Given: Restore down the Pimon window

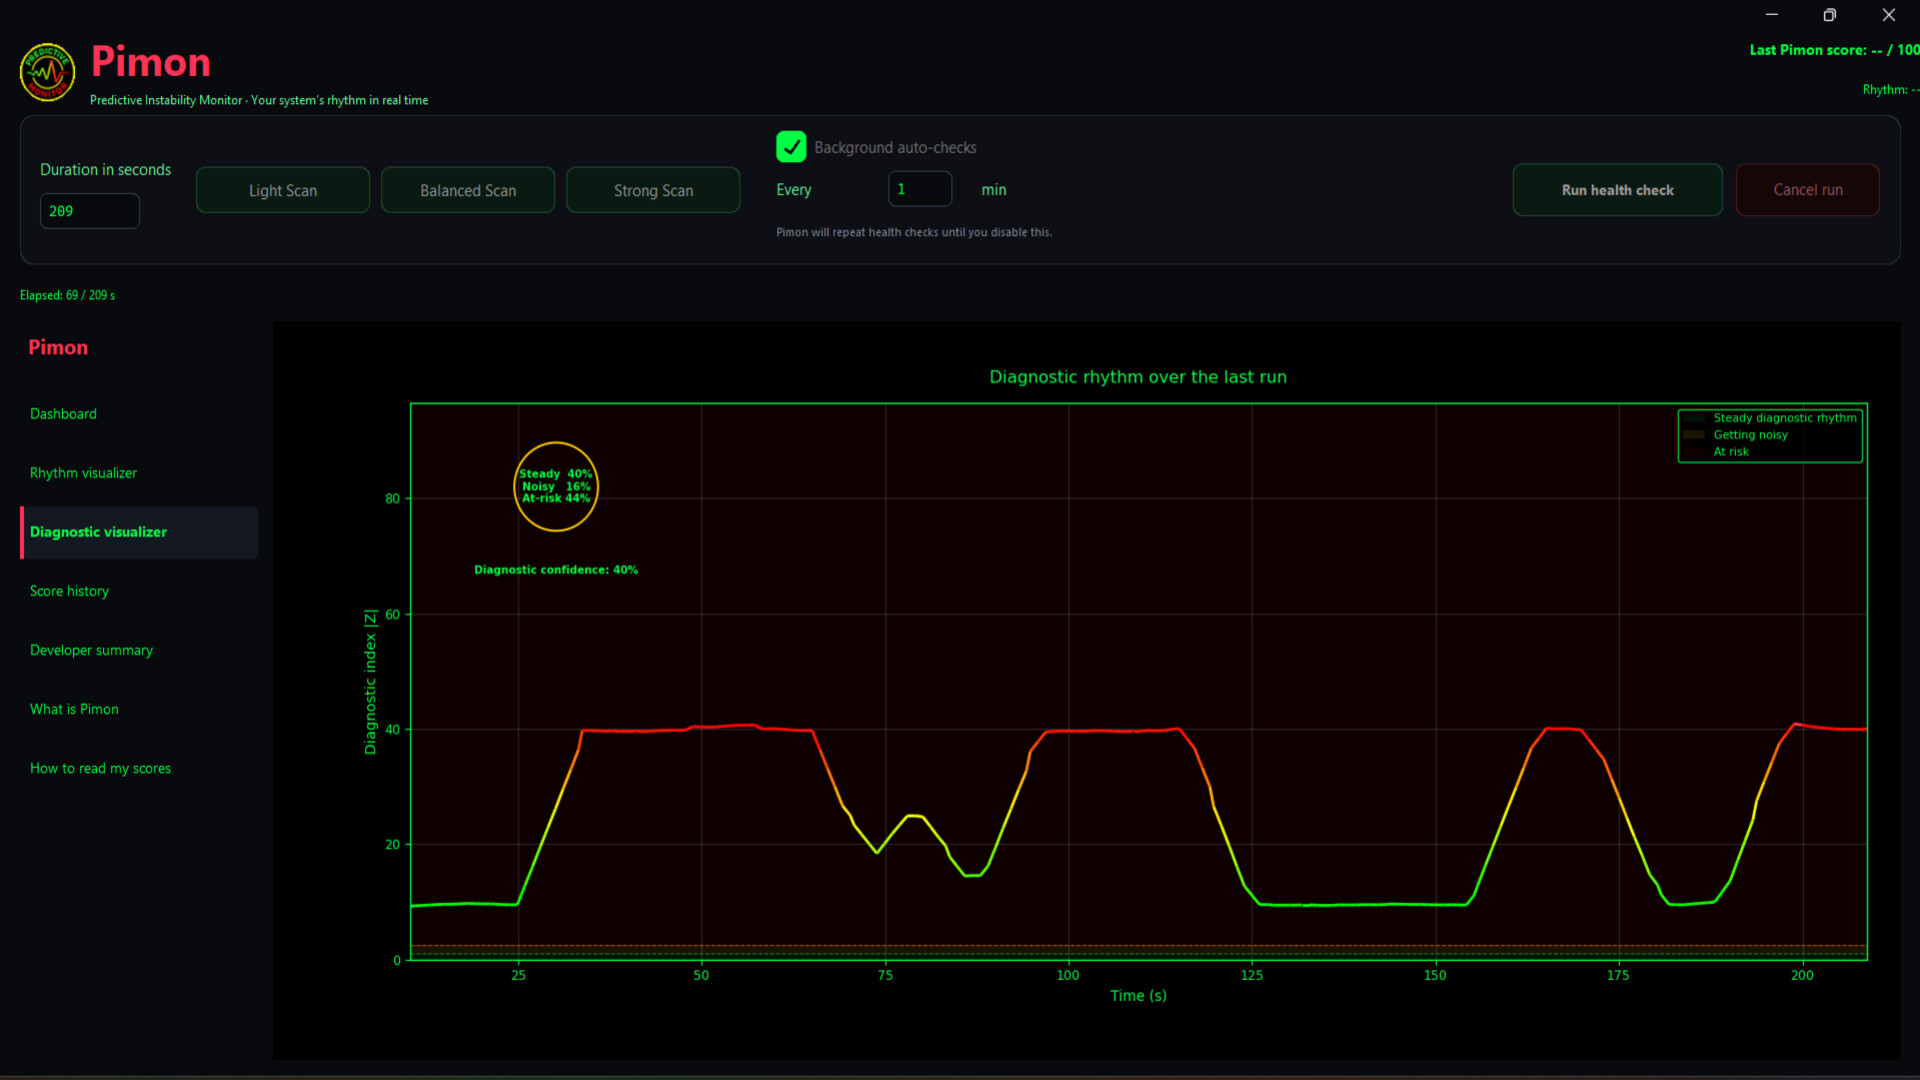Looking at the screenshot, I should (x=1829, y=15).
